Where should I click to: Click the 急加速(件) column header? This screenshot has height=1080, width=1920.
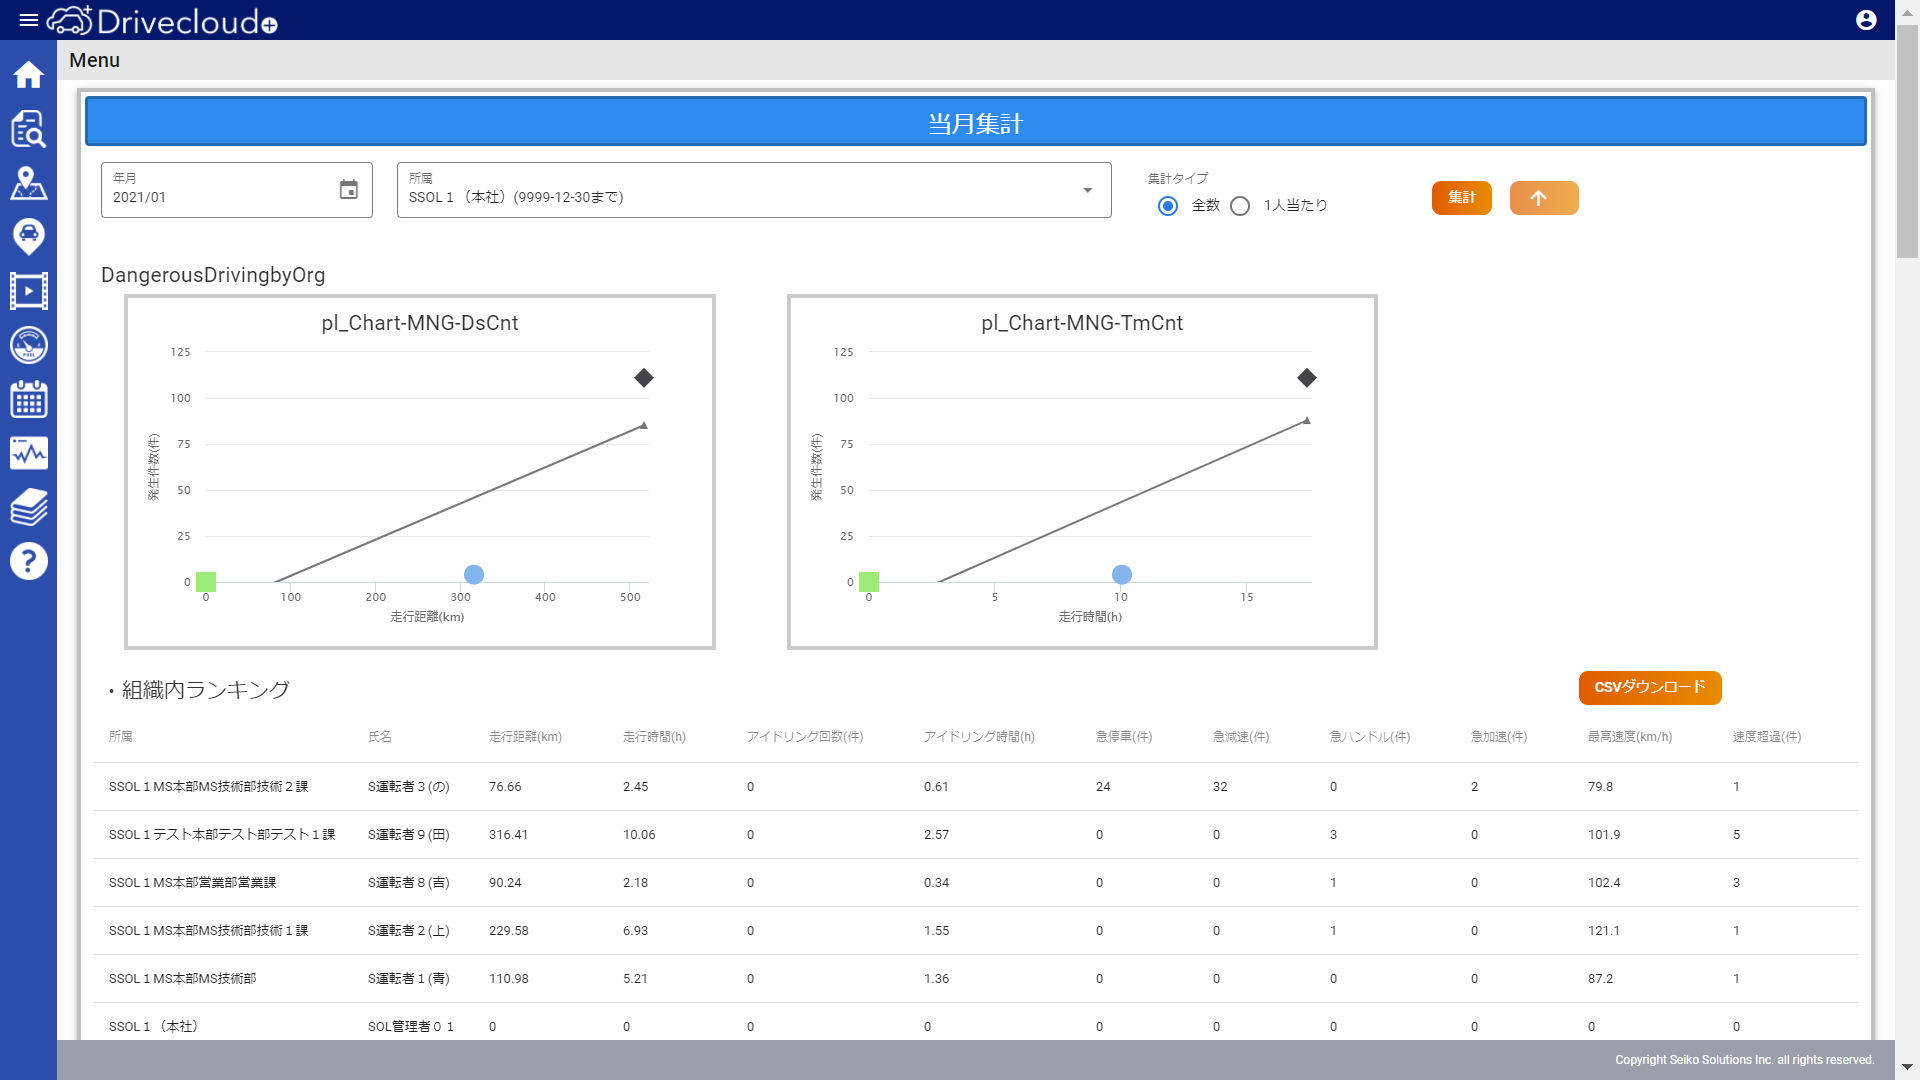click(1499, 737)
